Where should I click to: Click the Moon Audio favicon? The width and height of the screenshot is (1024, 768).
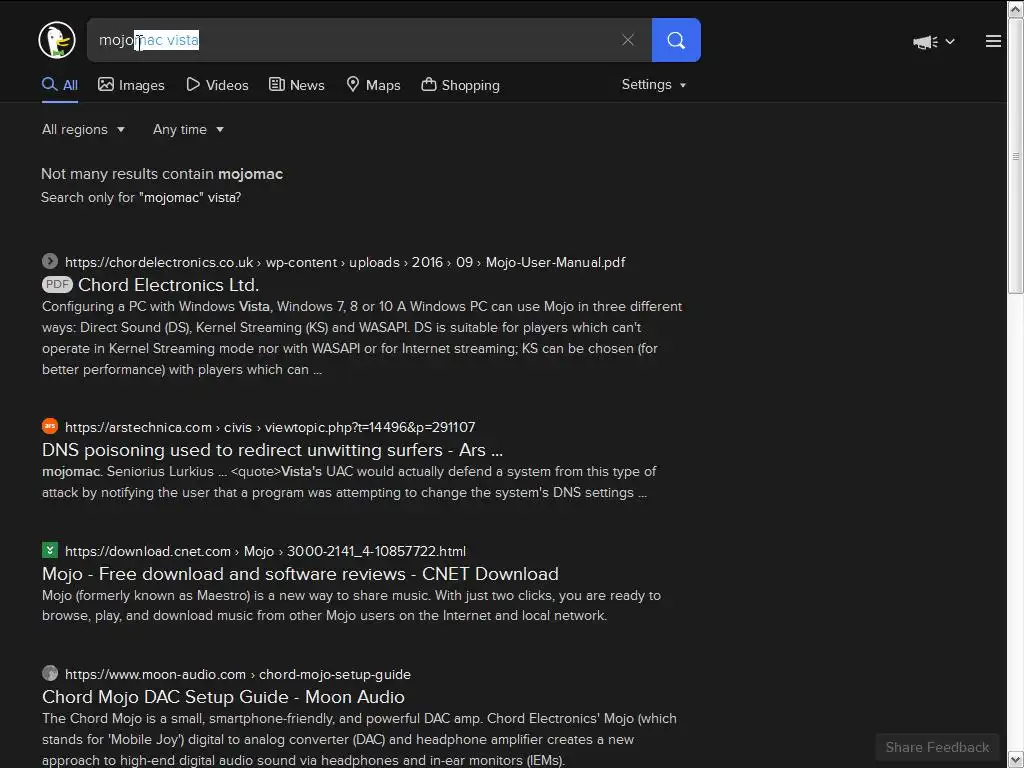[x=50, y=673]
